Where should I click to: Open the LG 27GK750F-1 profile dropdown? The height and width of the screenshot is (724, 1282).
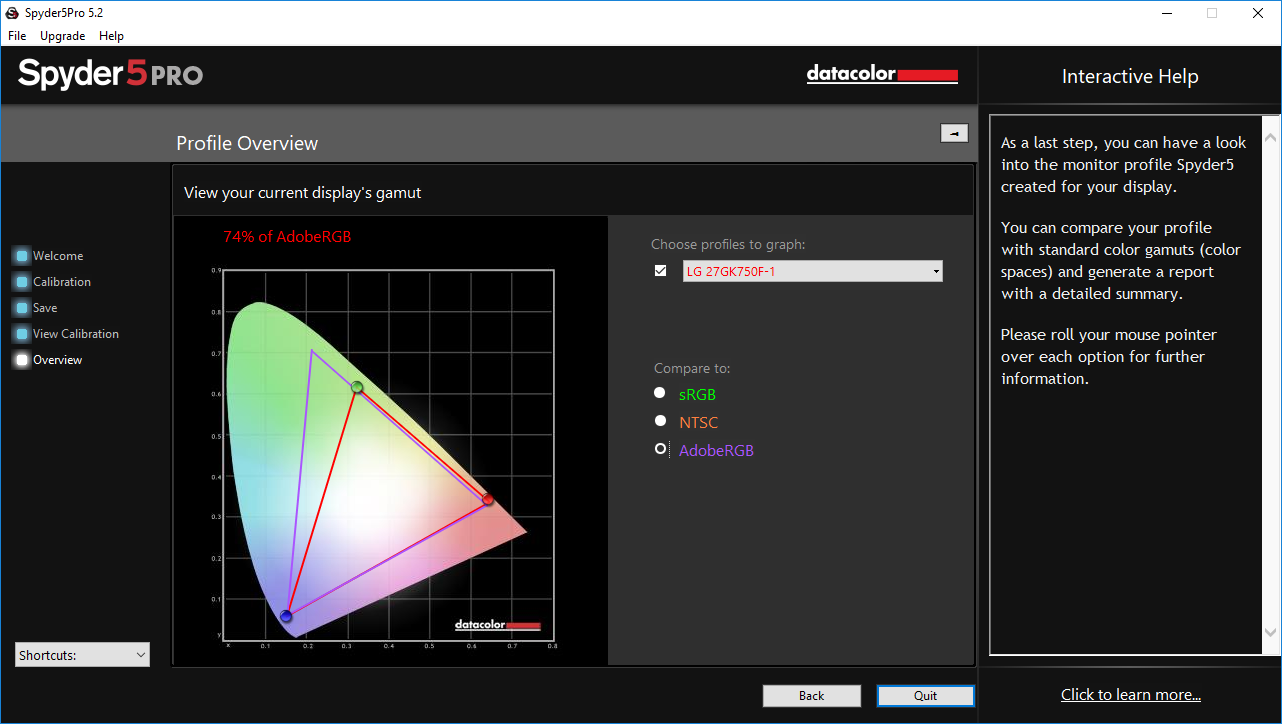[812, 271]
